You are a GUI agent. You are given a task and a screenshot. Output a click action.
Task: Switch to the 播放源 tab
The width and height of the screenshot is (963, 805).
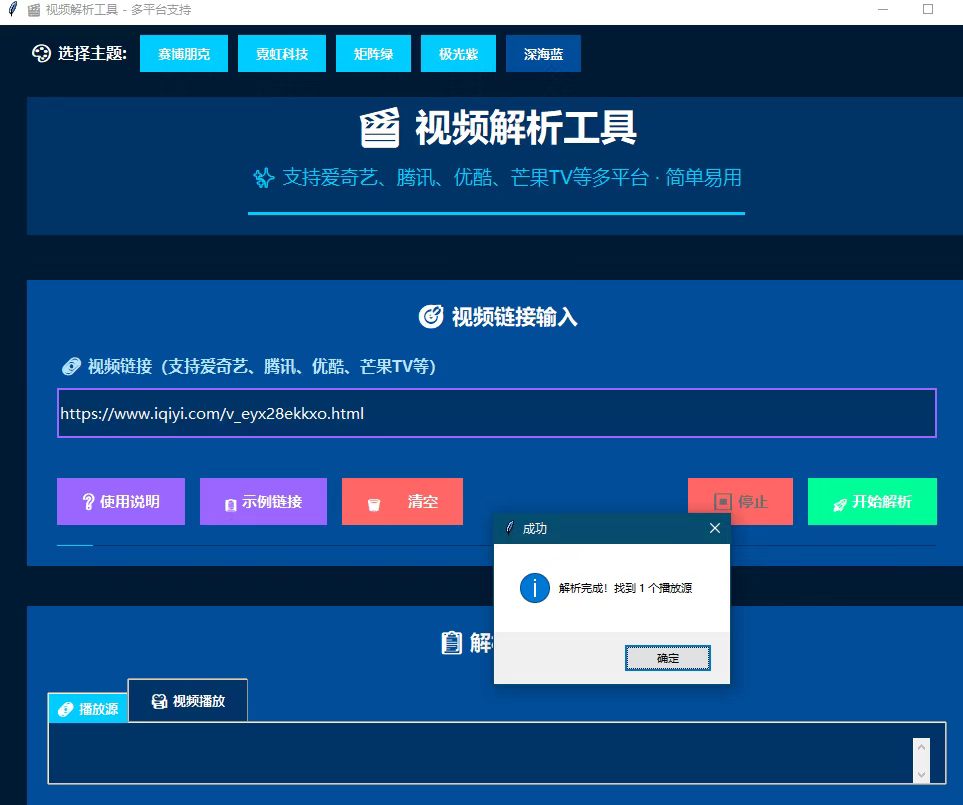pos(88,709)
